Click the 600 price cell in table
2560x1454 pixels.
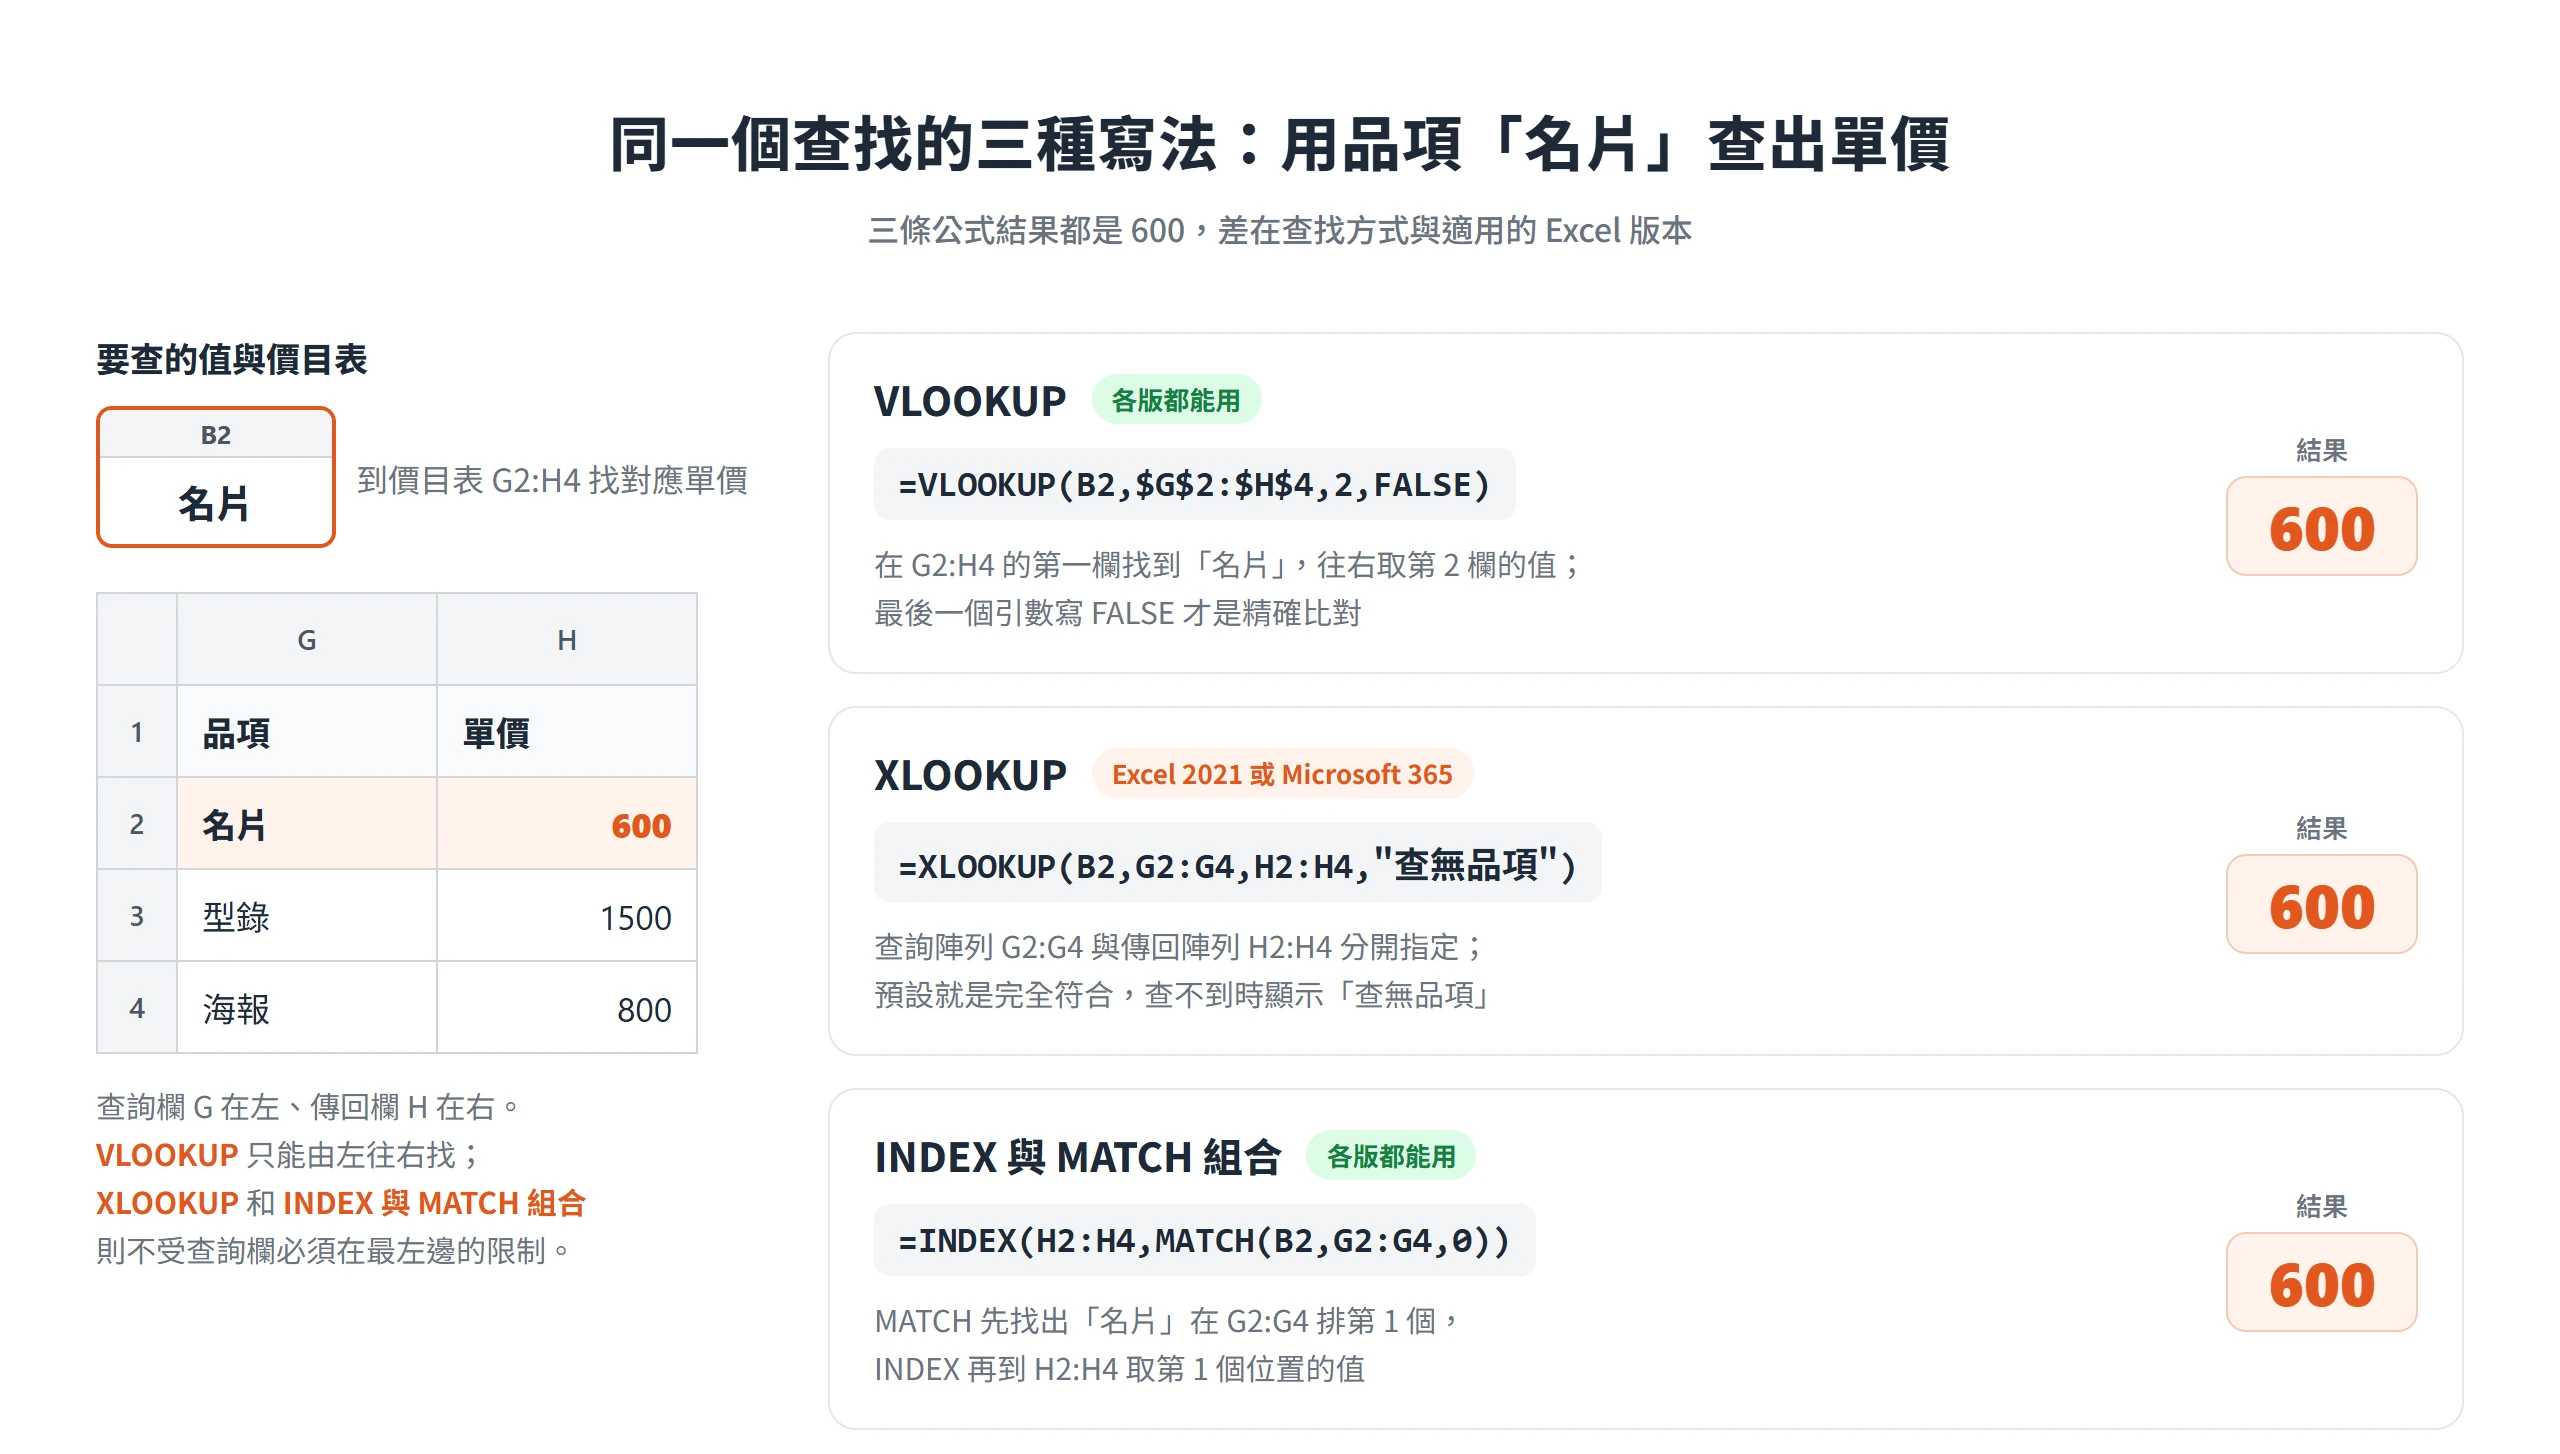coord(567,824)
